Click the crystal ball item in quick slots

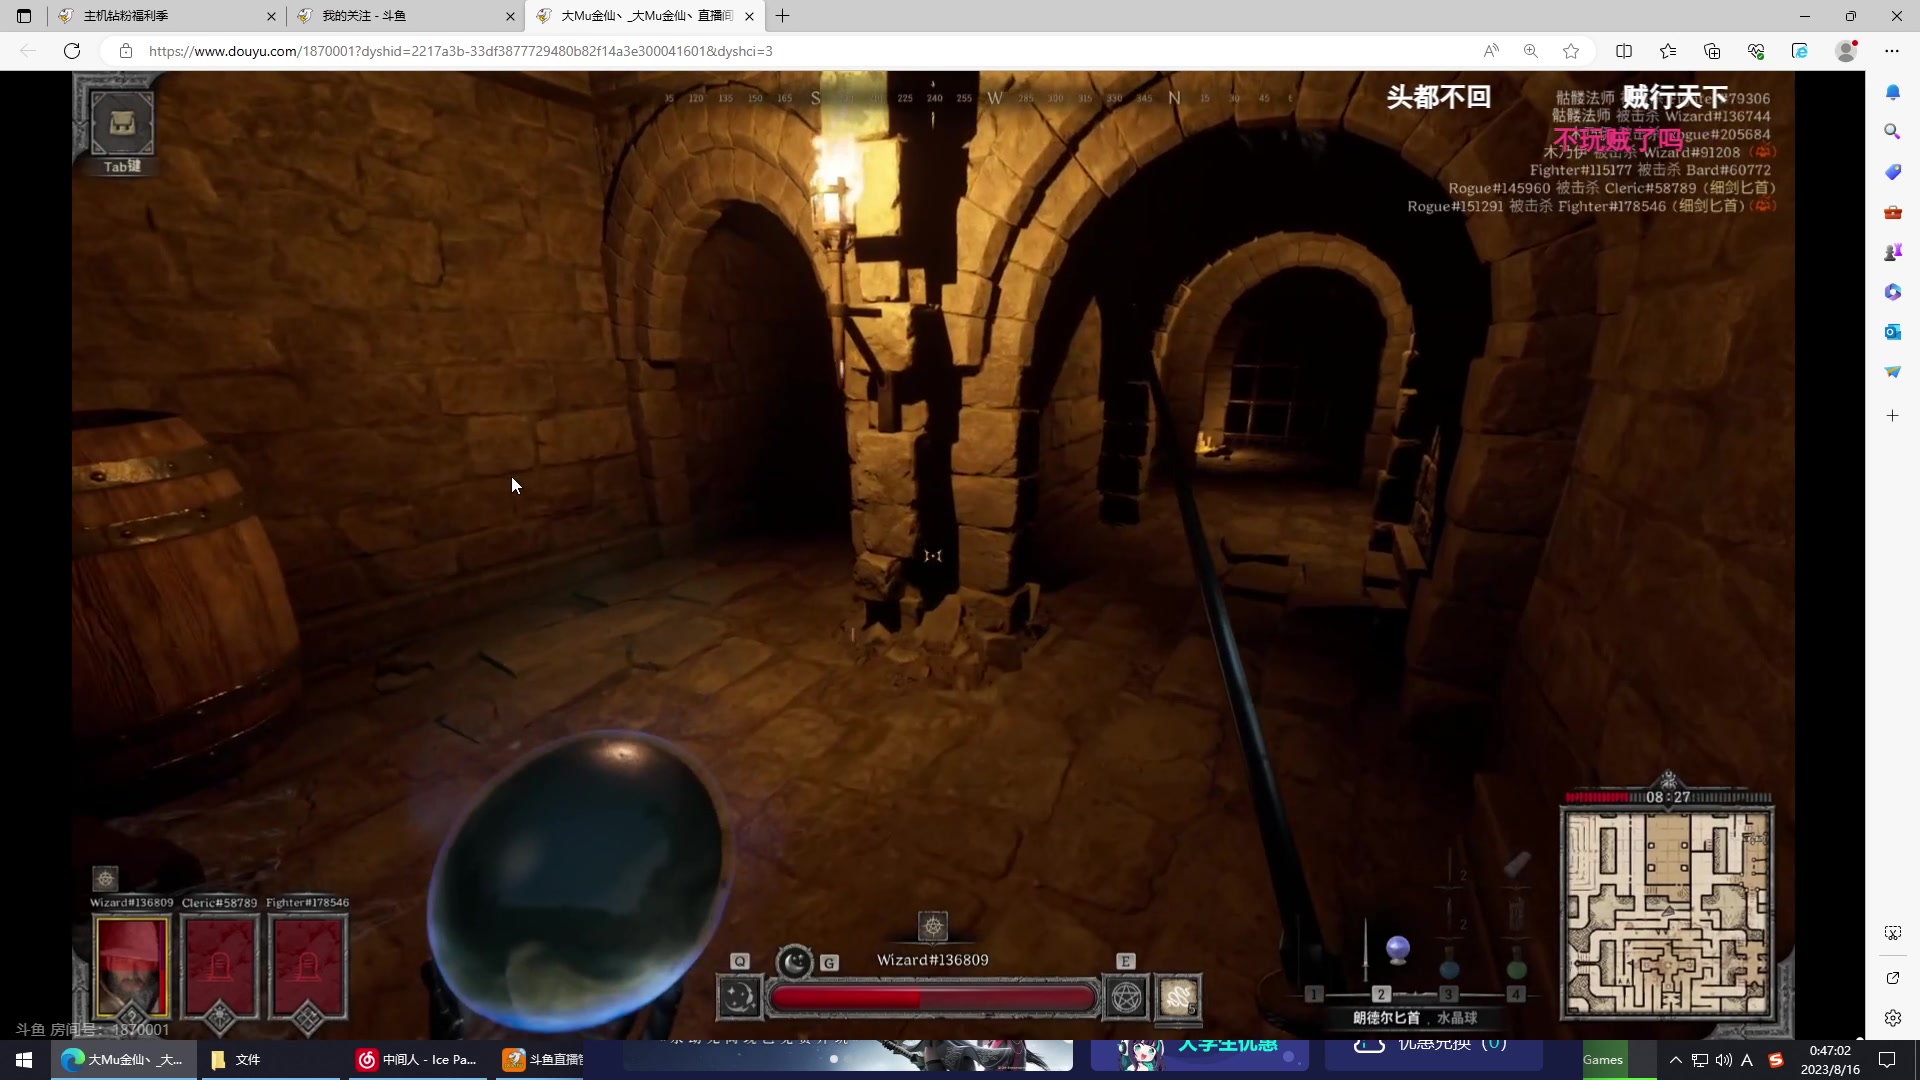point(1398,950)
